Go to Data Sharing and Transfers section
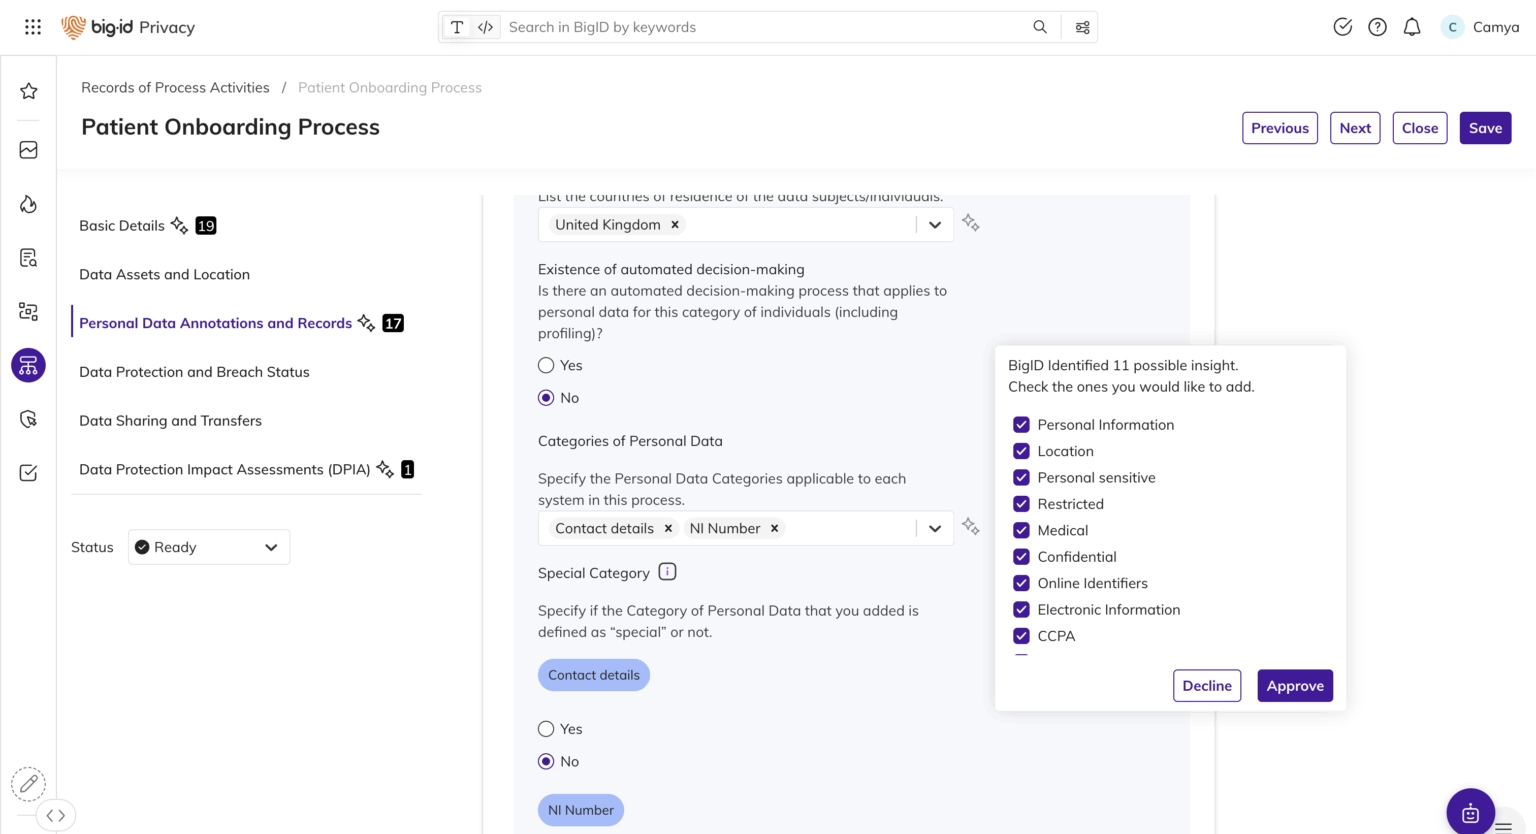 point(170,420)
